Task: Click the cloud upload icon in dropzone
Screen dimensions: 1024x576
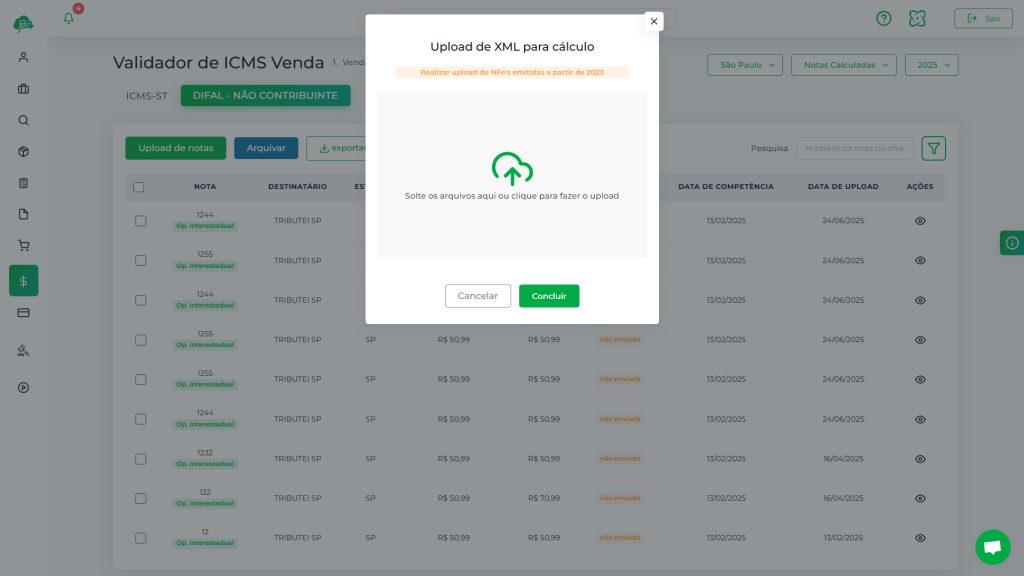Action: pos(512,169)
